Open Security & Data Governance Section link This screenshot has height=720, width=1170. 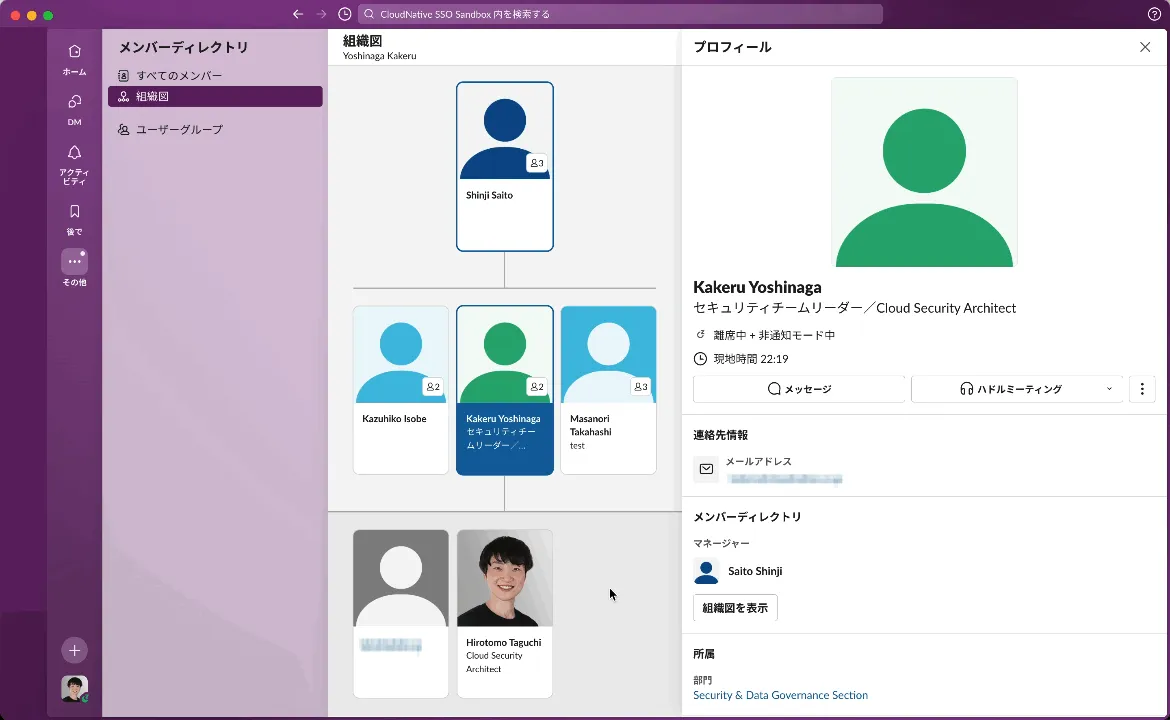coord(780,695)
